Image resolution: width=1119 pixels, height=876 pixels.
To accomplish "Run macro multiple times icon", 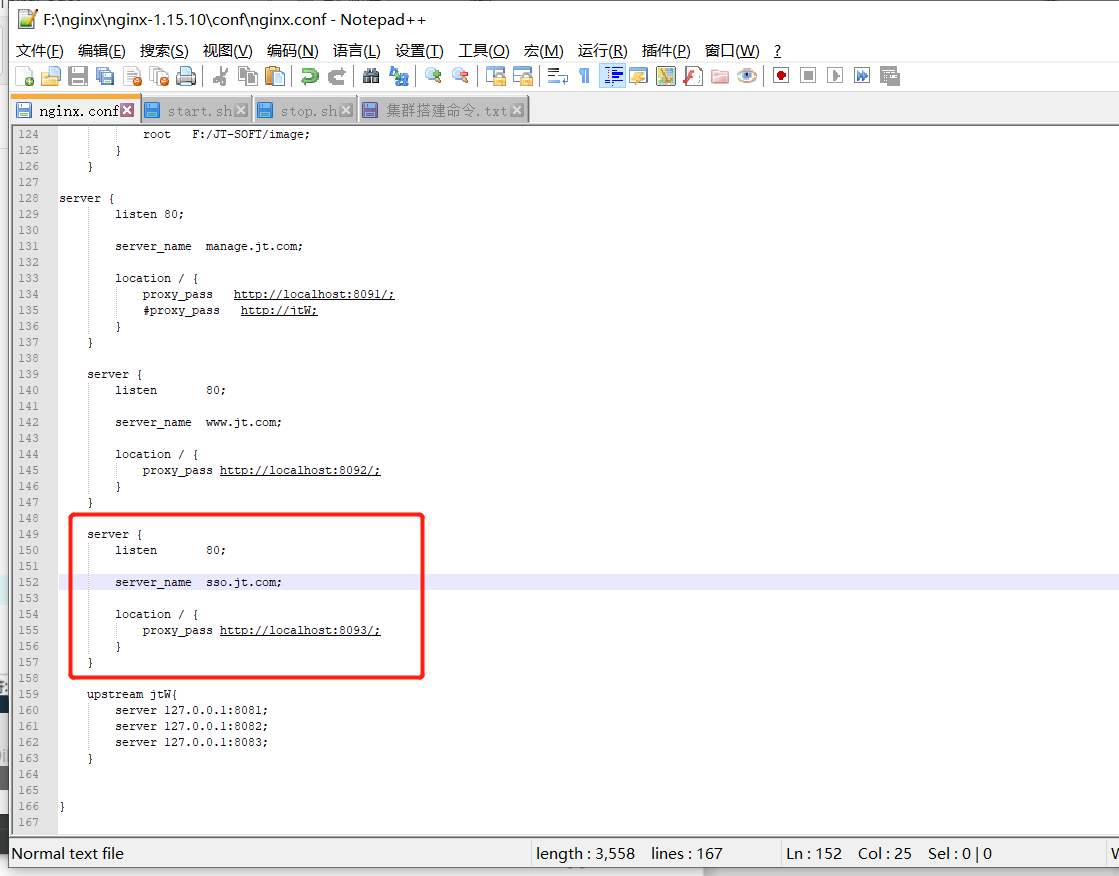I will (862, 76).
